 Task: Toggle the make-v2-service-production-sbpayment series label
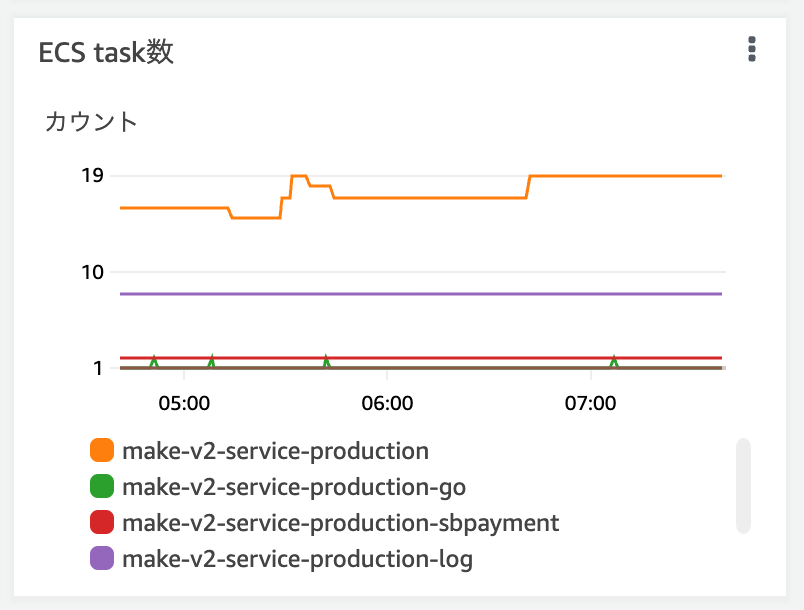340,523
